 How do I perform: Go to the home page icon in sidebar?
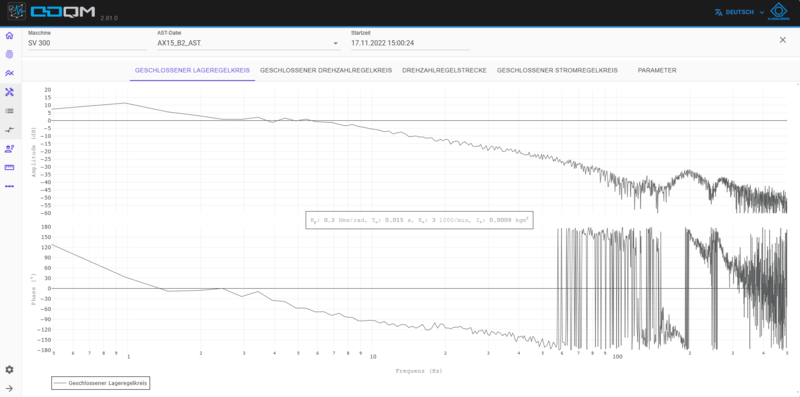[x=9, y=36]
